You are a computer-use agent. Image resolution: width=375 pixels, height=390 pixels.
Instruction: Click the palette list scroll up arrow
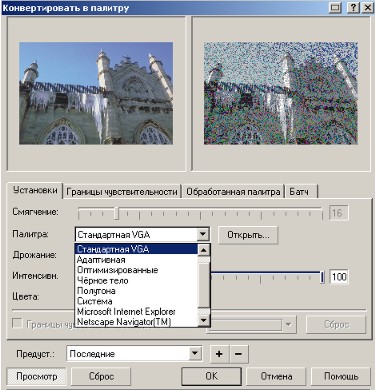[204, 250]
